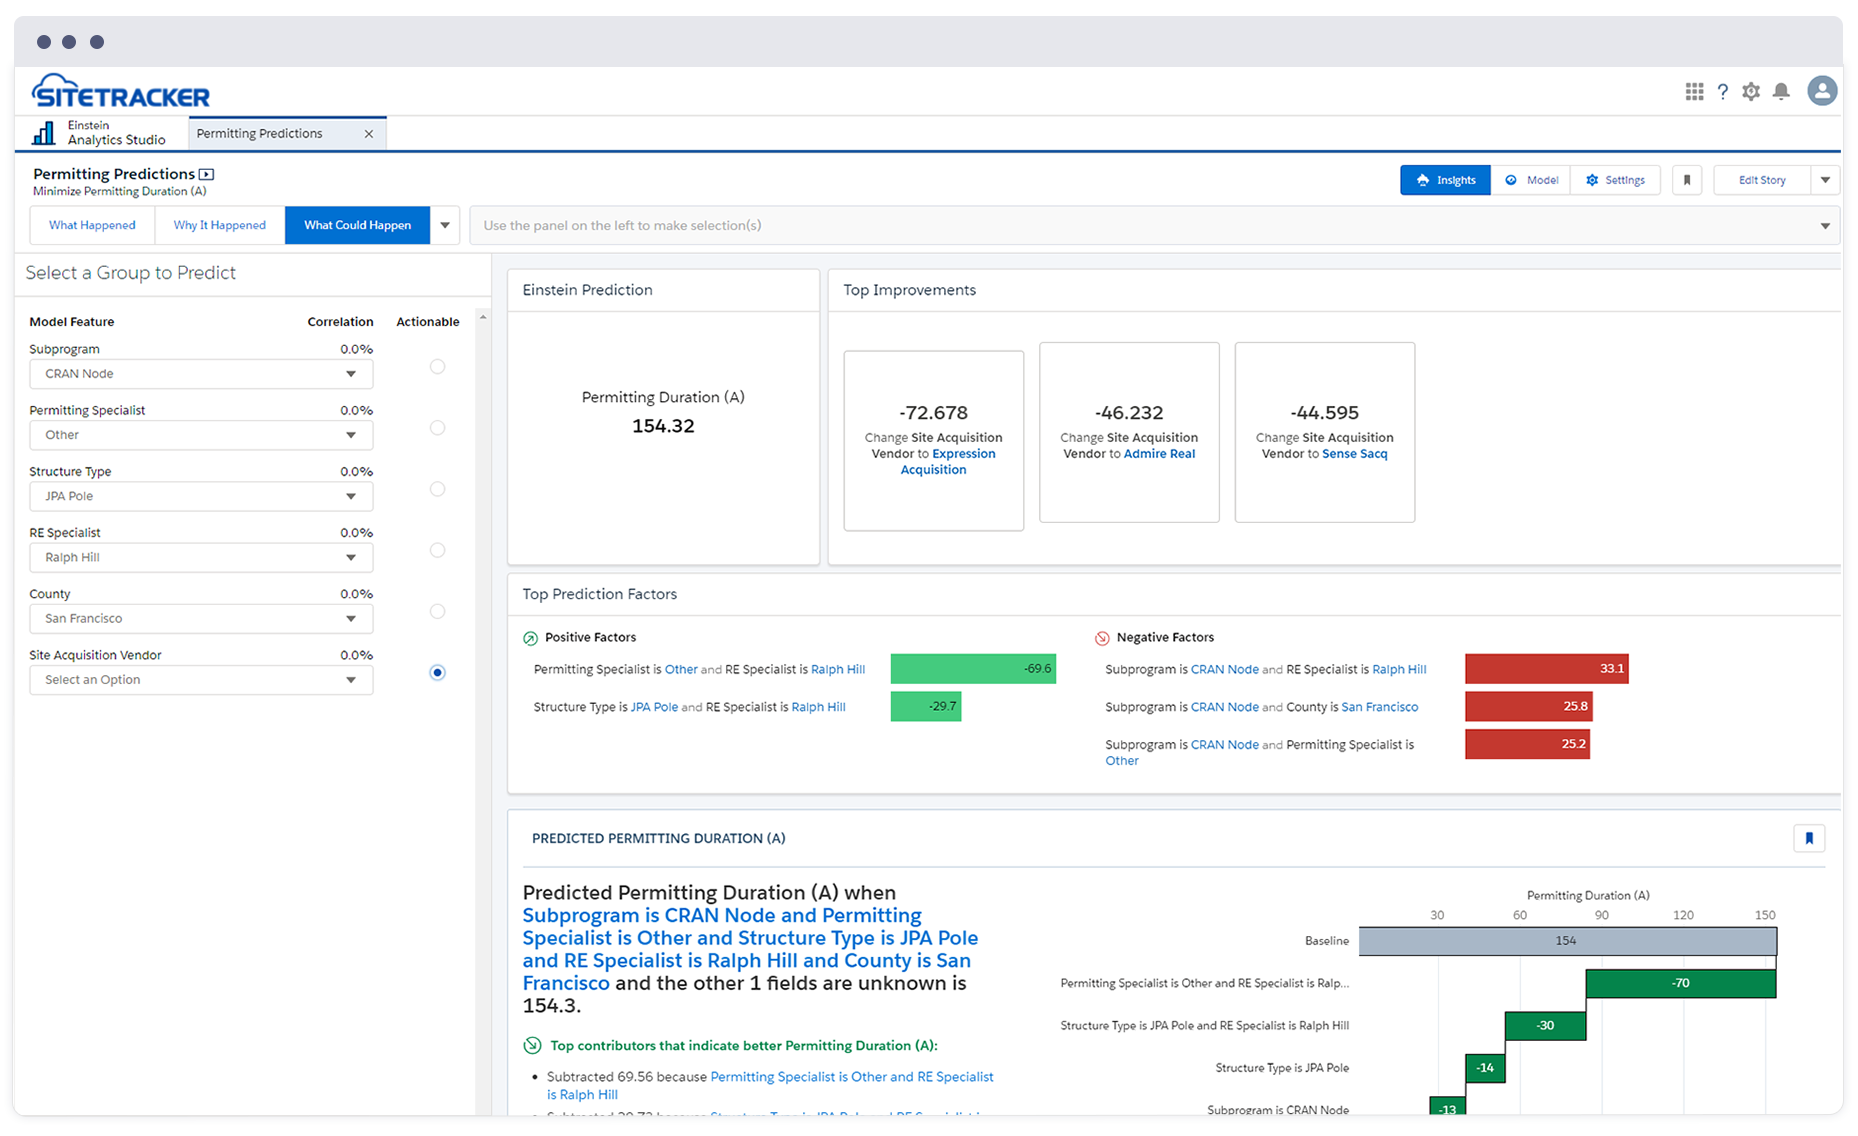Open the user profile avatar
This screenshot has width=1858, height=1136.
(x=1822, y=90)
